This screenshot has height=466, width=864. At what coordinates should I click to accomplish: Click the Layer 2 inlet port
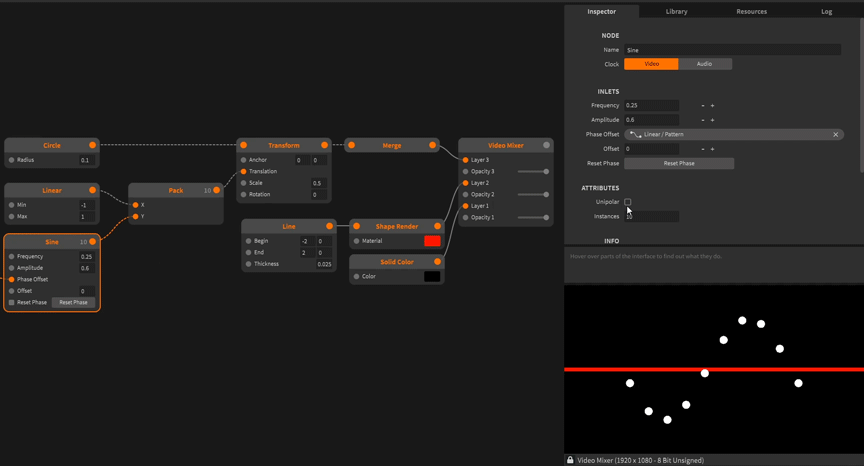click(466, 183)
